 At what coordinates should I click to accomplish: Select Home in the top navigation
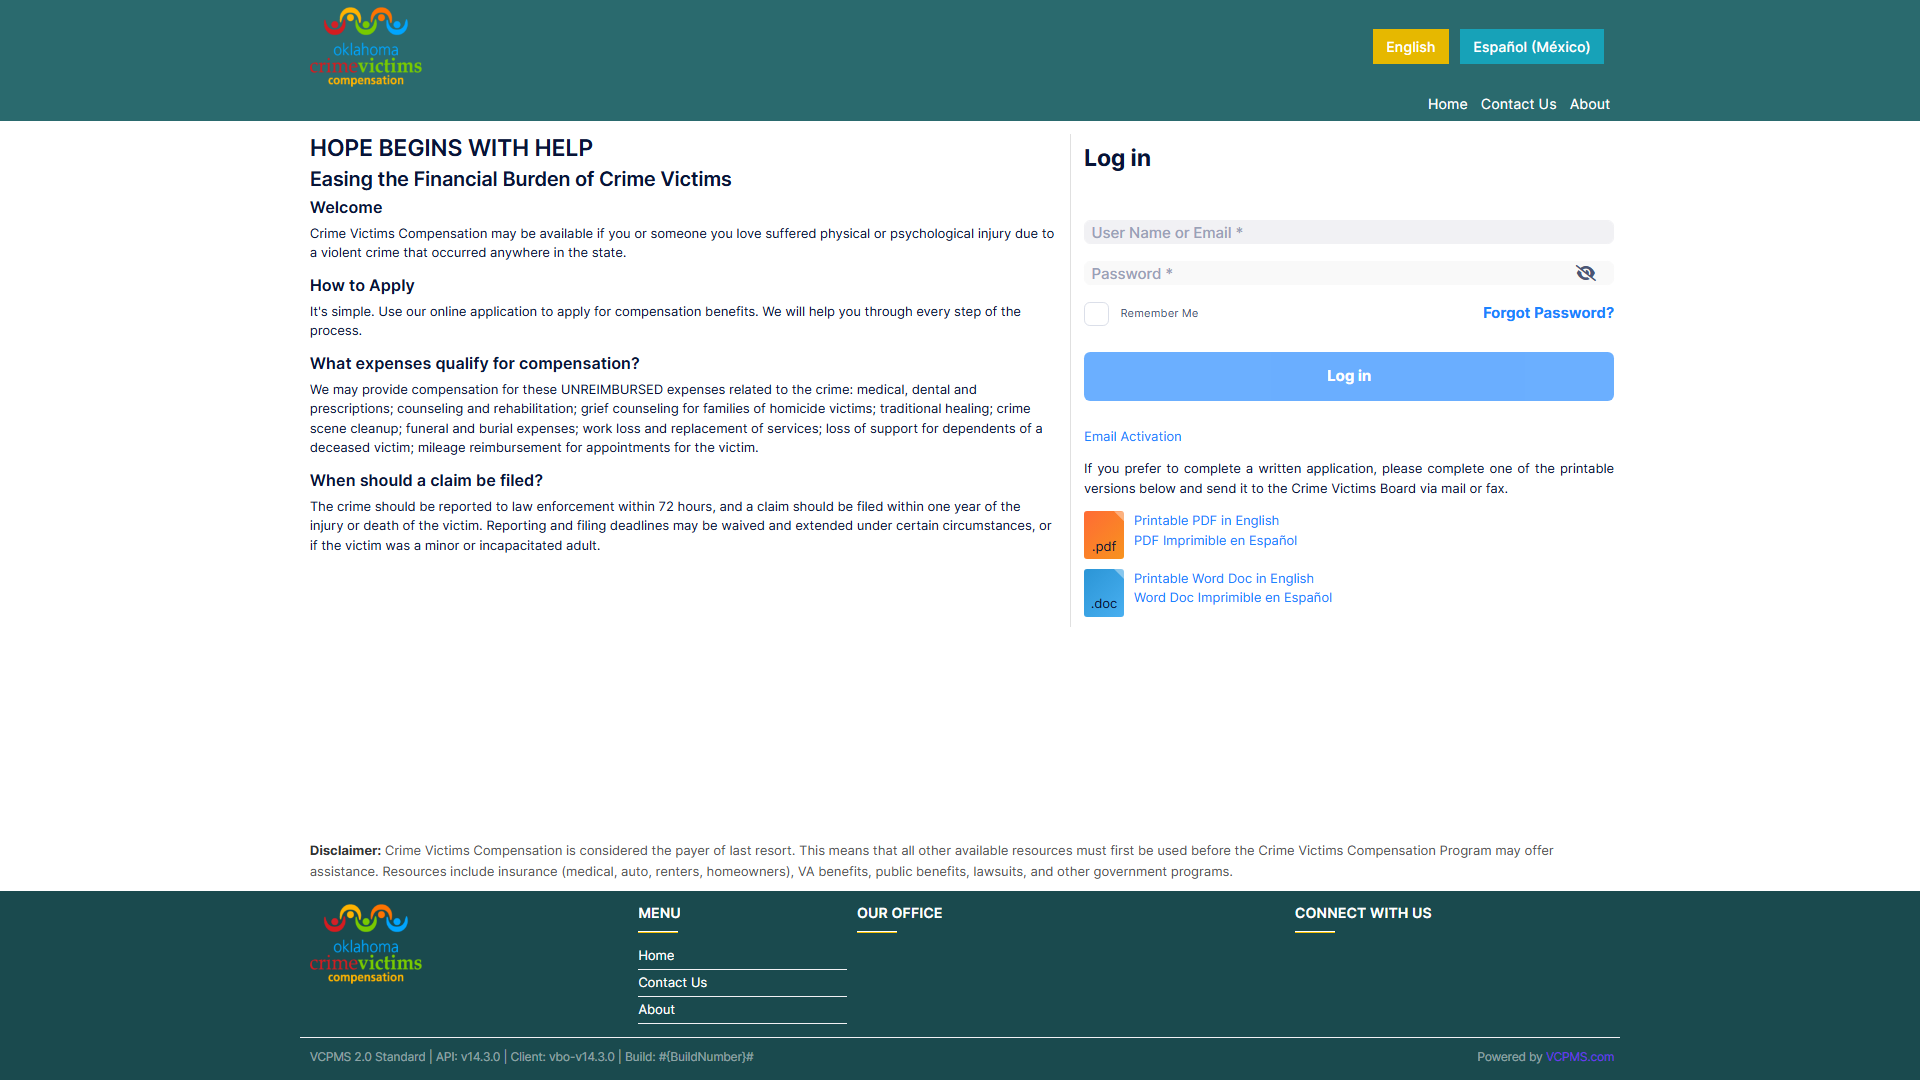coord(1447,104)
